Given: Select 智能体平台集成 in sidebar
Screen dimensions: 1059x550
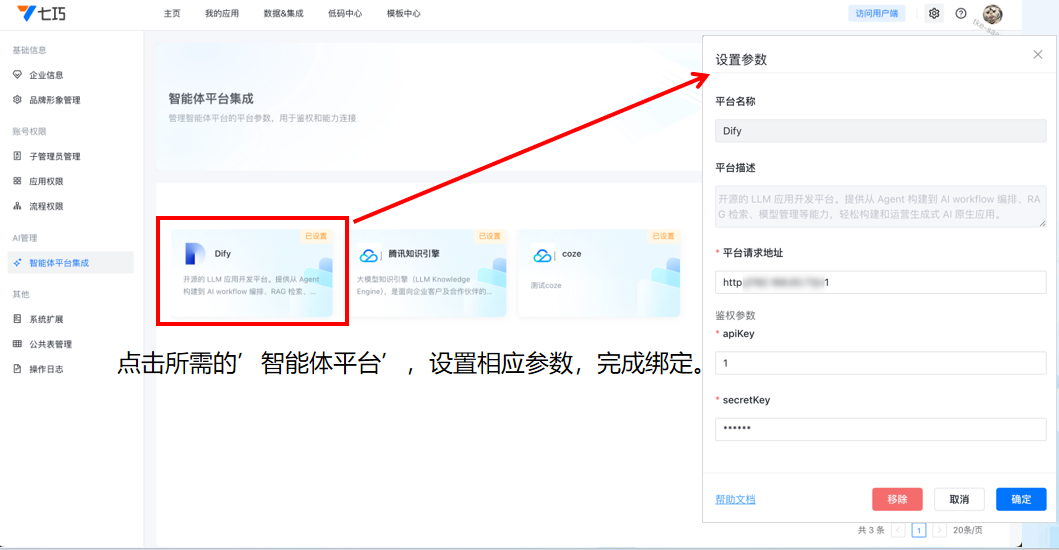Looking at the screenshot, I should click(x=70, y=263).
